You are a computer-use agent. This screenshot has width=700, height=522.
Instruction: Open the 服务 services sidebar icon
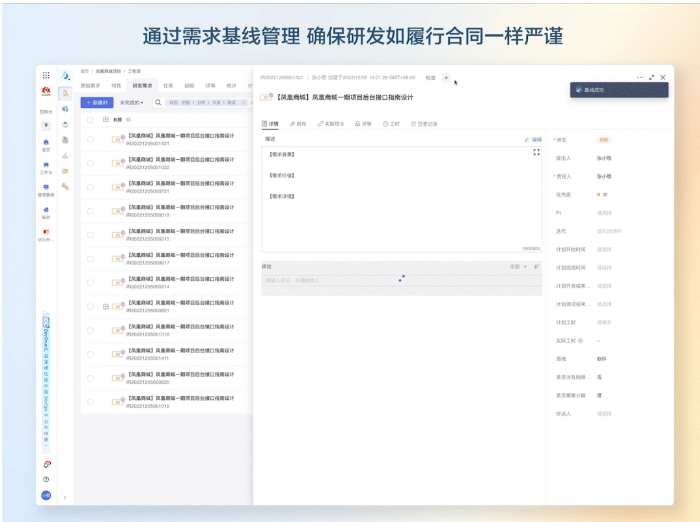[x=46, y=209]
